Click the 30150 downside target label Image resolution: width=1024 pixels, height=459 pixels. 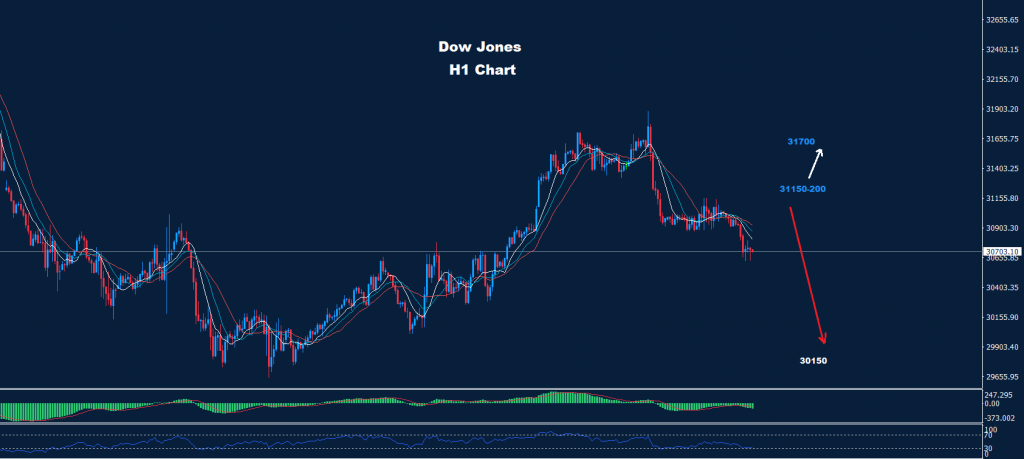click(x=814, y=360)
